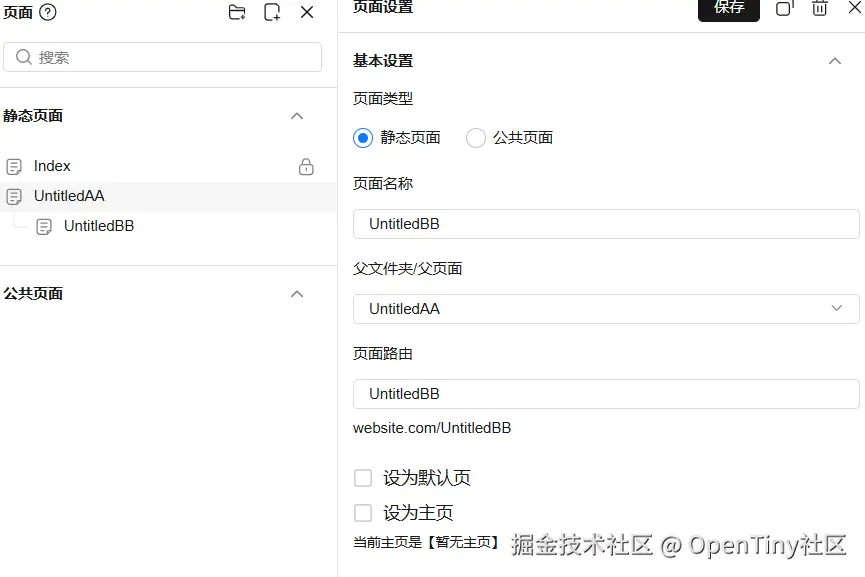This screenshot has width=865, height=577.
Task: Edit the 页面名称 field UntitledBB
Action: 606,224
